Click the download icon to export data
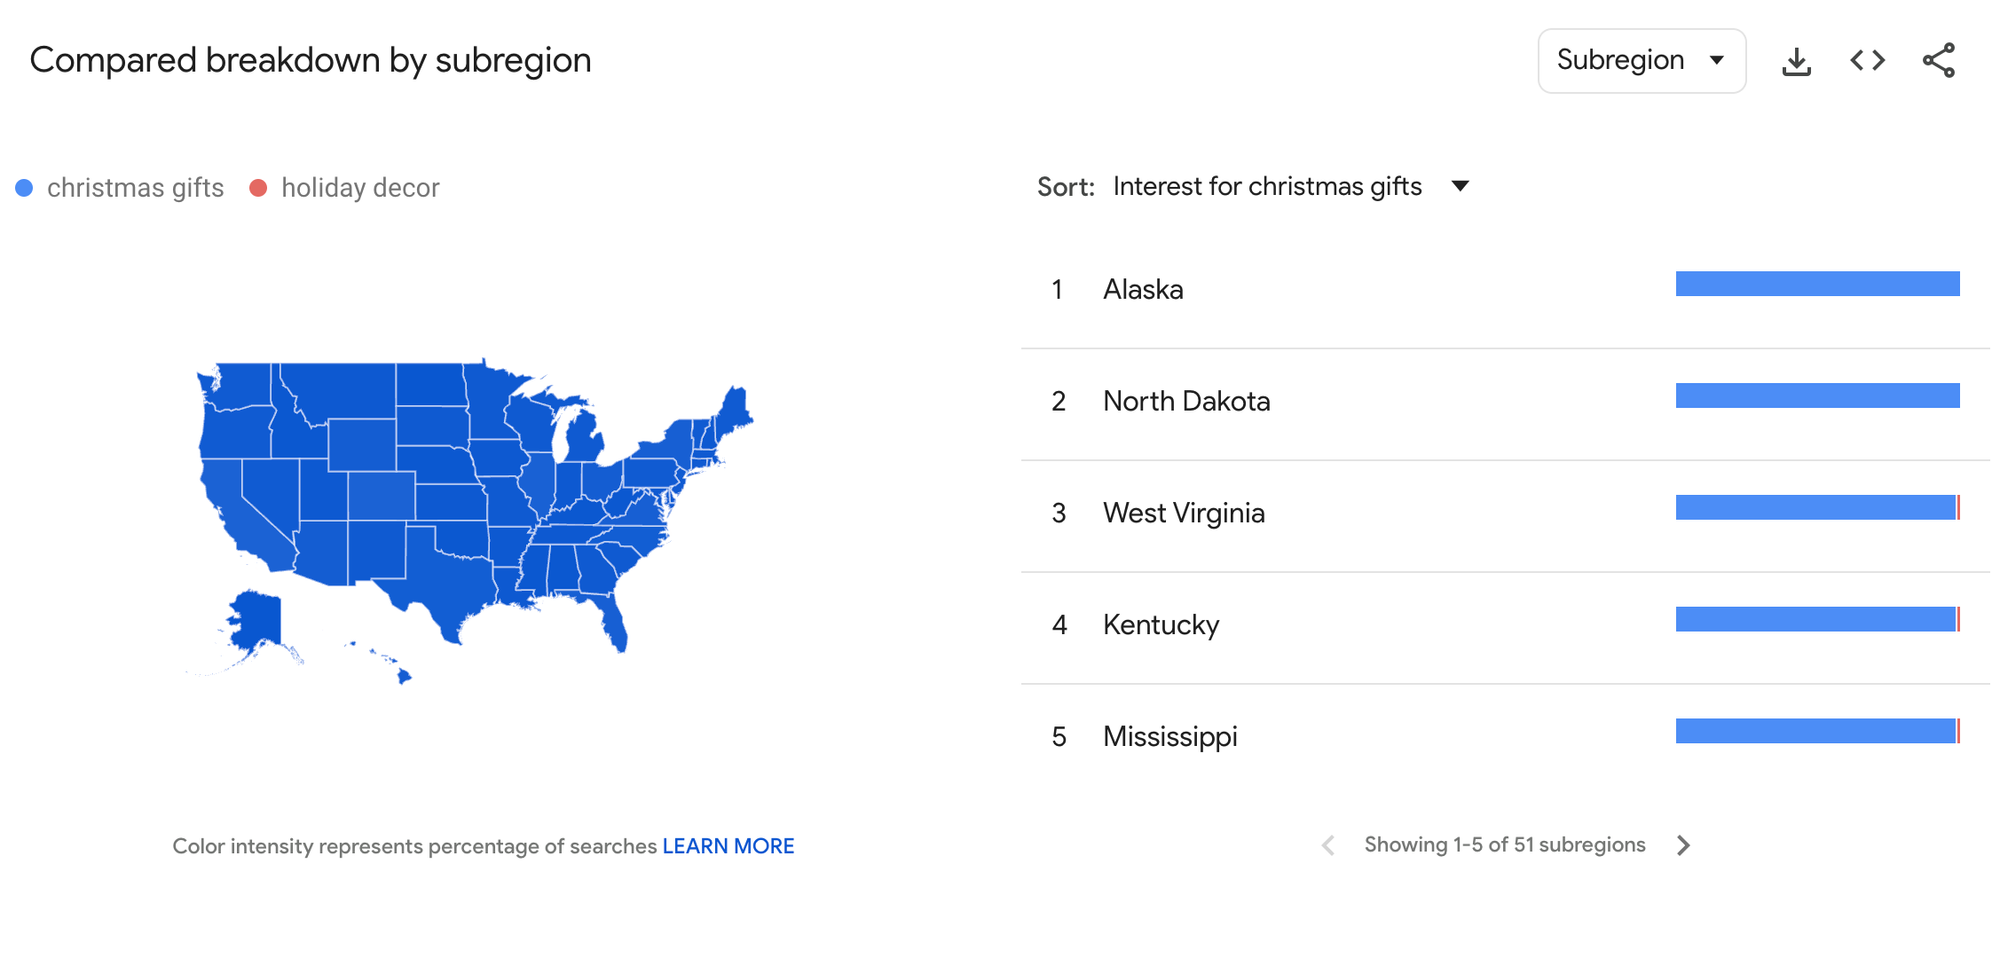This screenshot has width=2000, height=972. [x=1797, y=60]
